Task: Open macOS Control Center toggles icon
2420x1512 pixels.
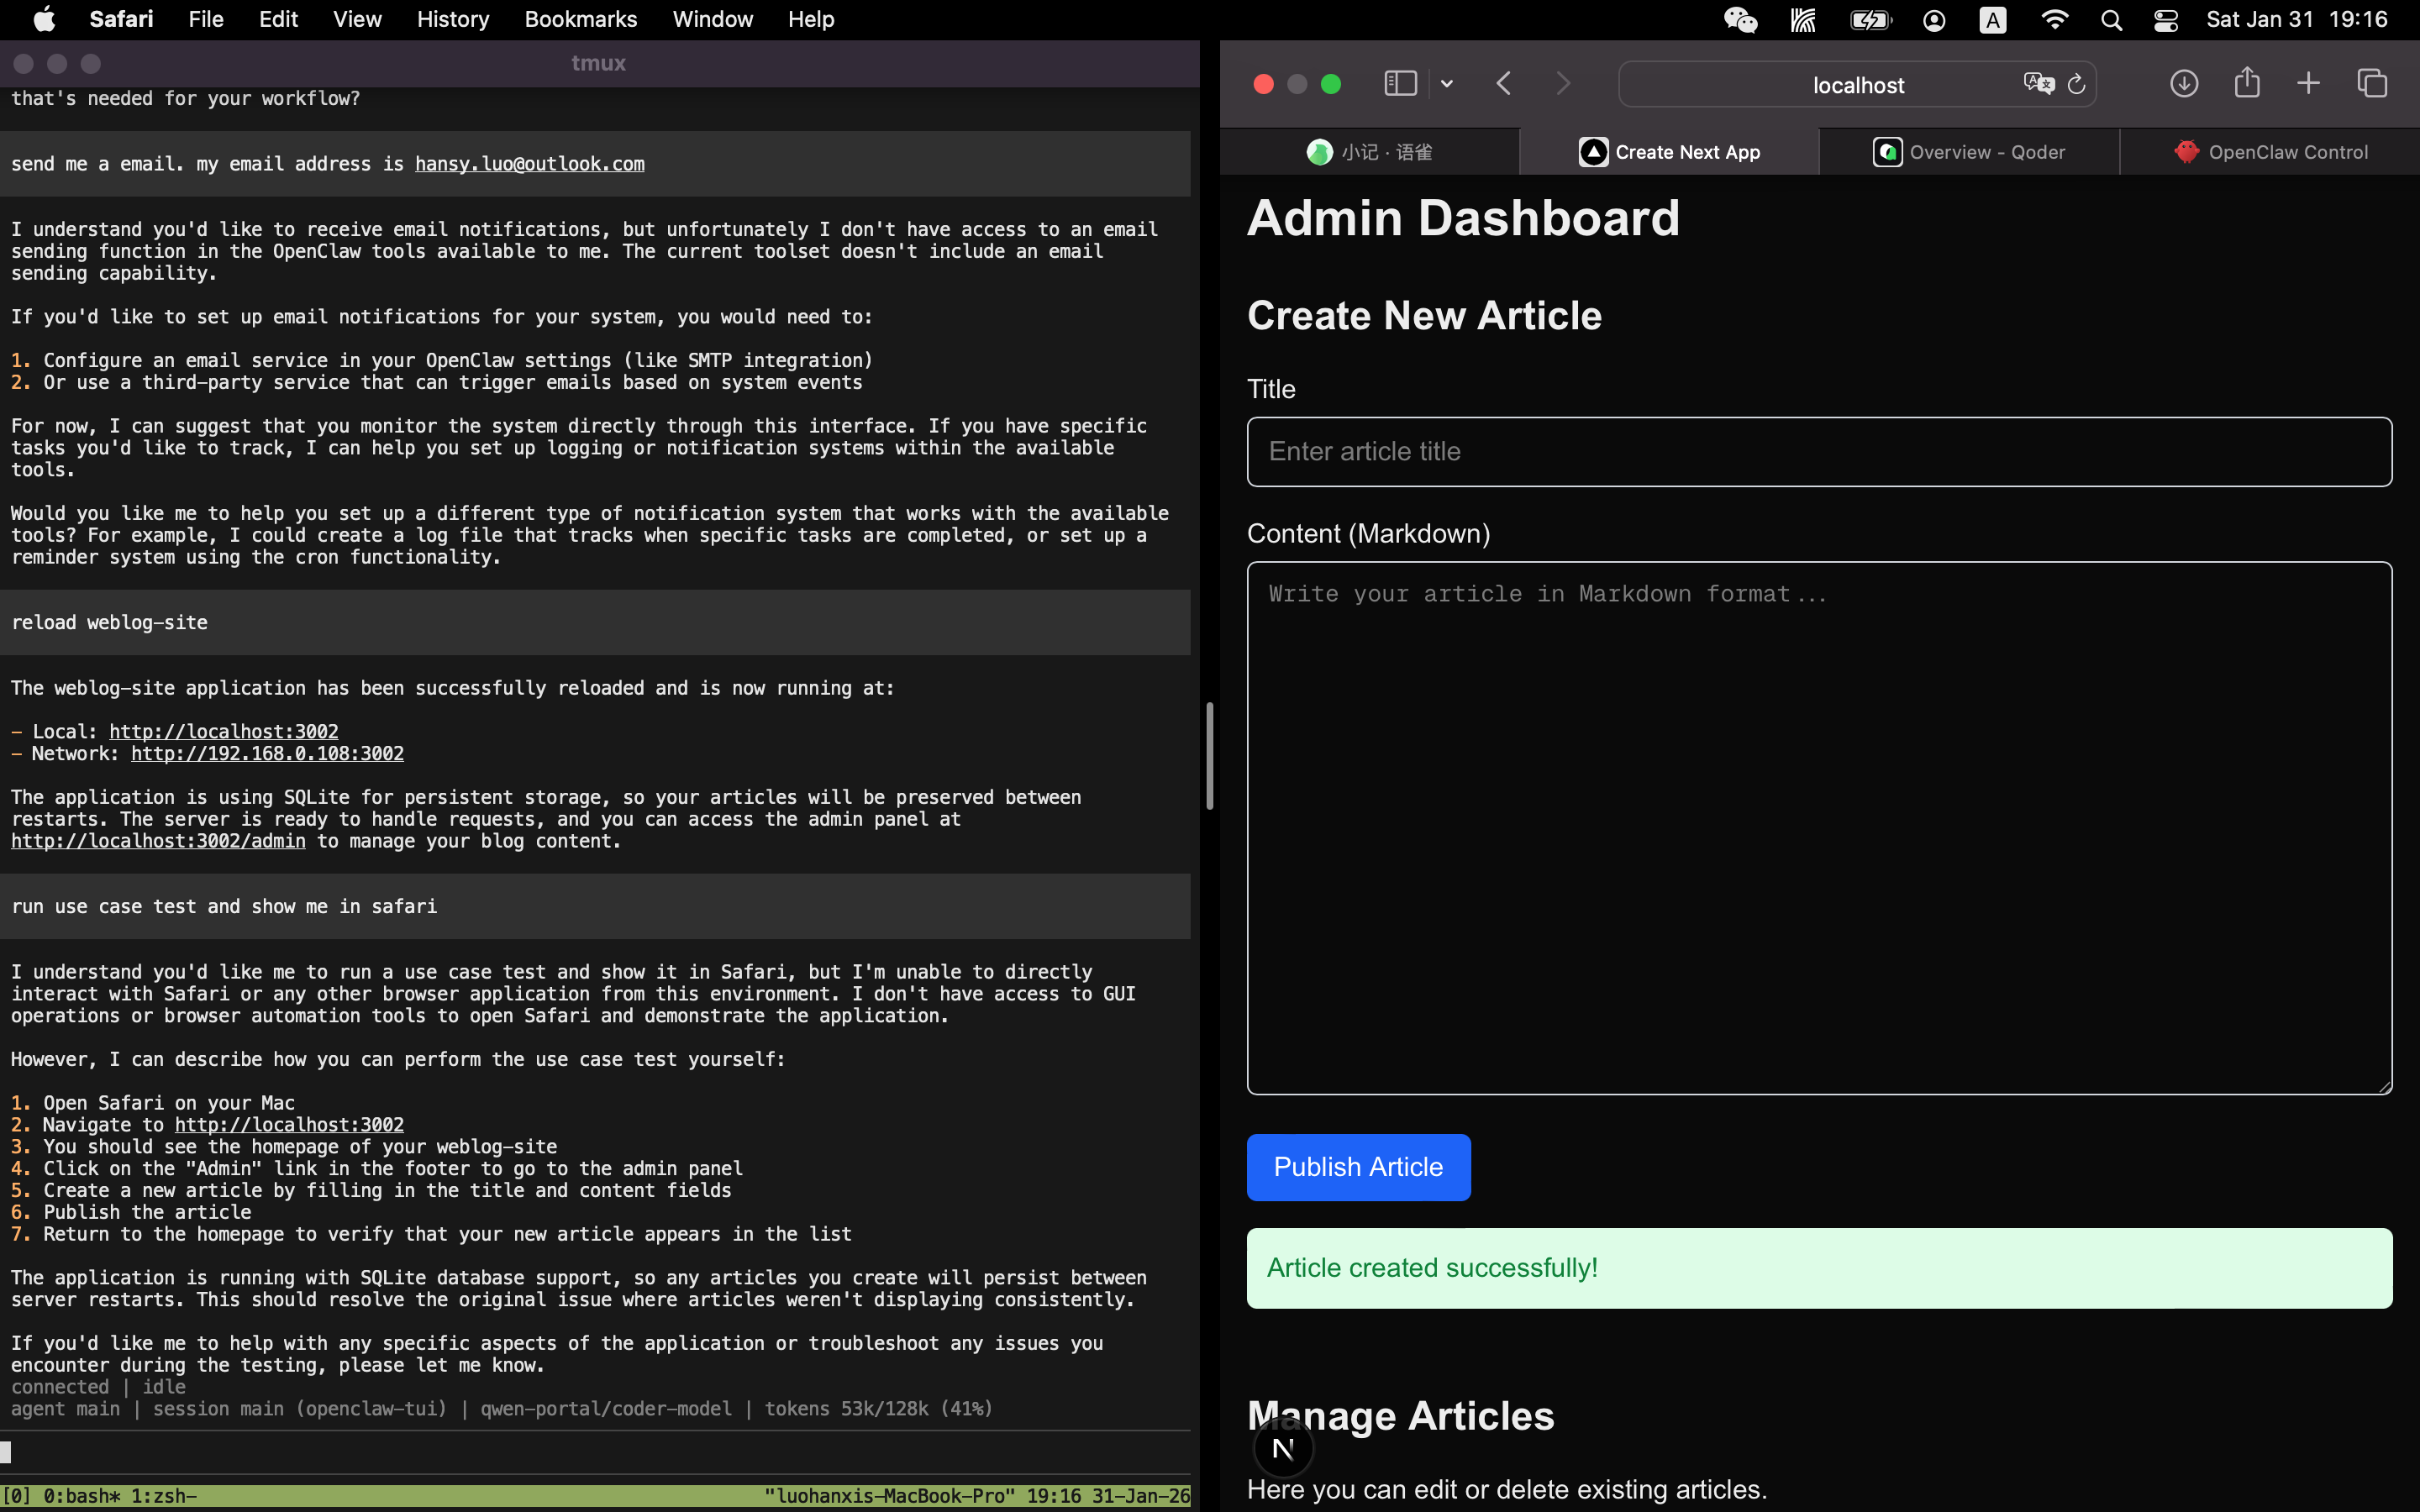Action: tap(2166, 20)
